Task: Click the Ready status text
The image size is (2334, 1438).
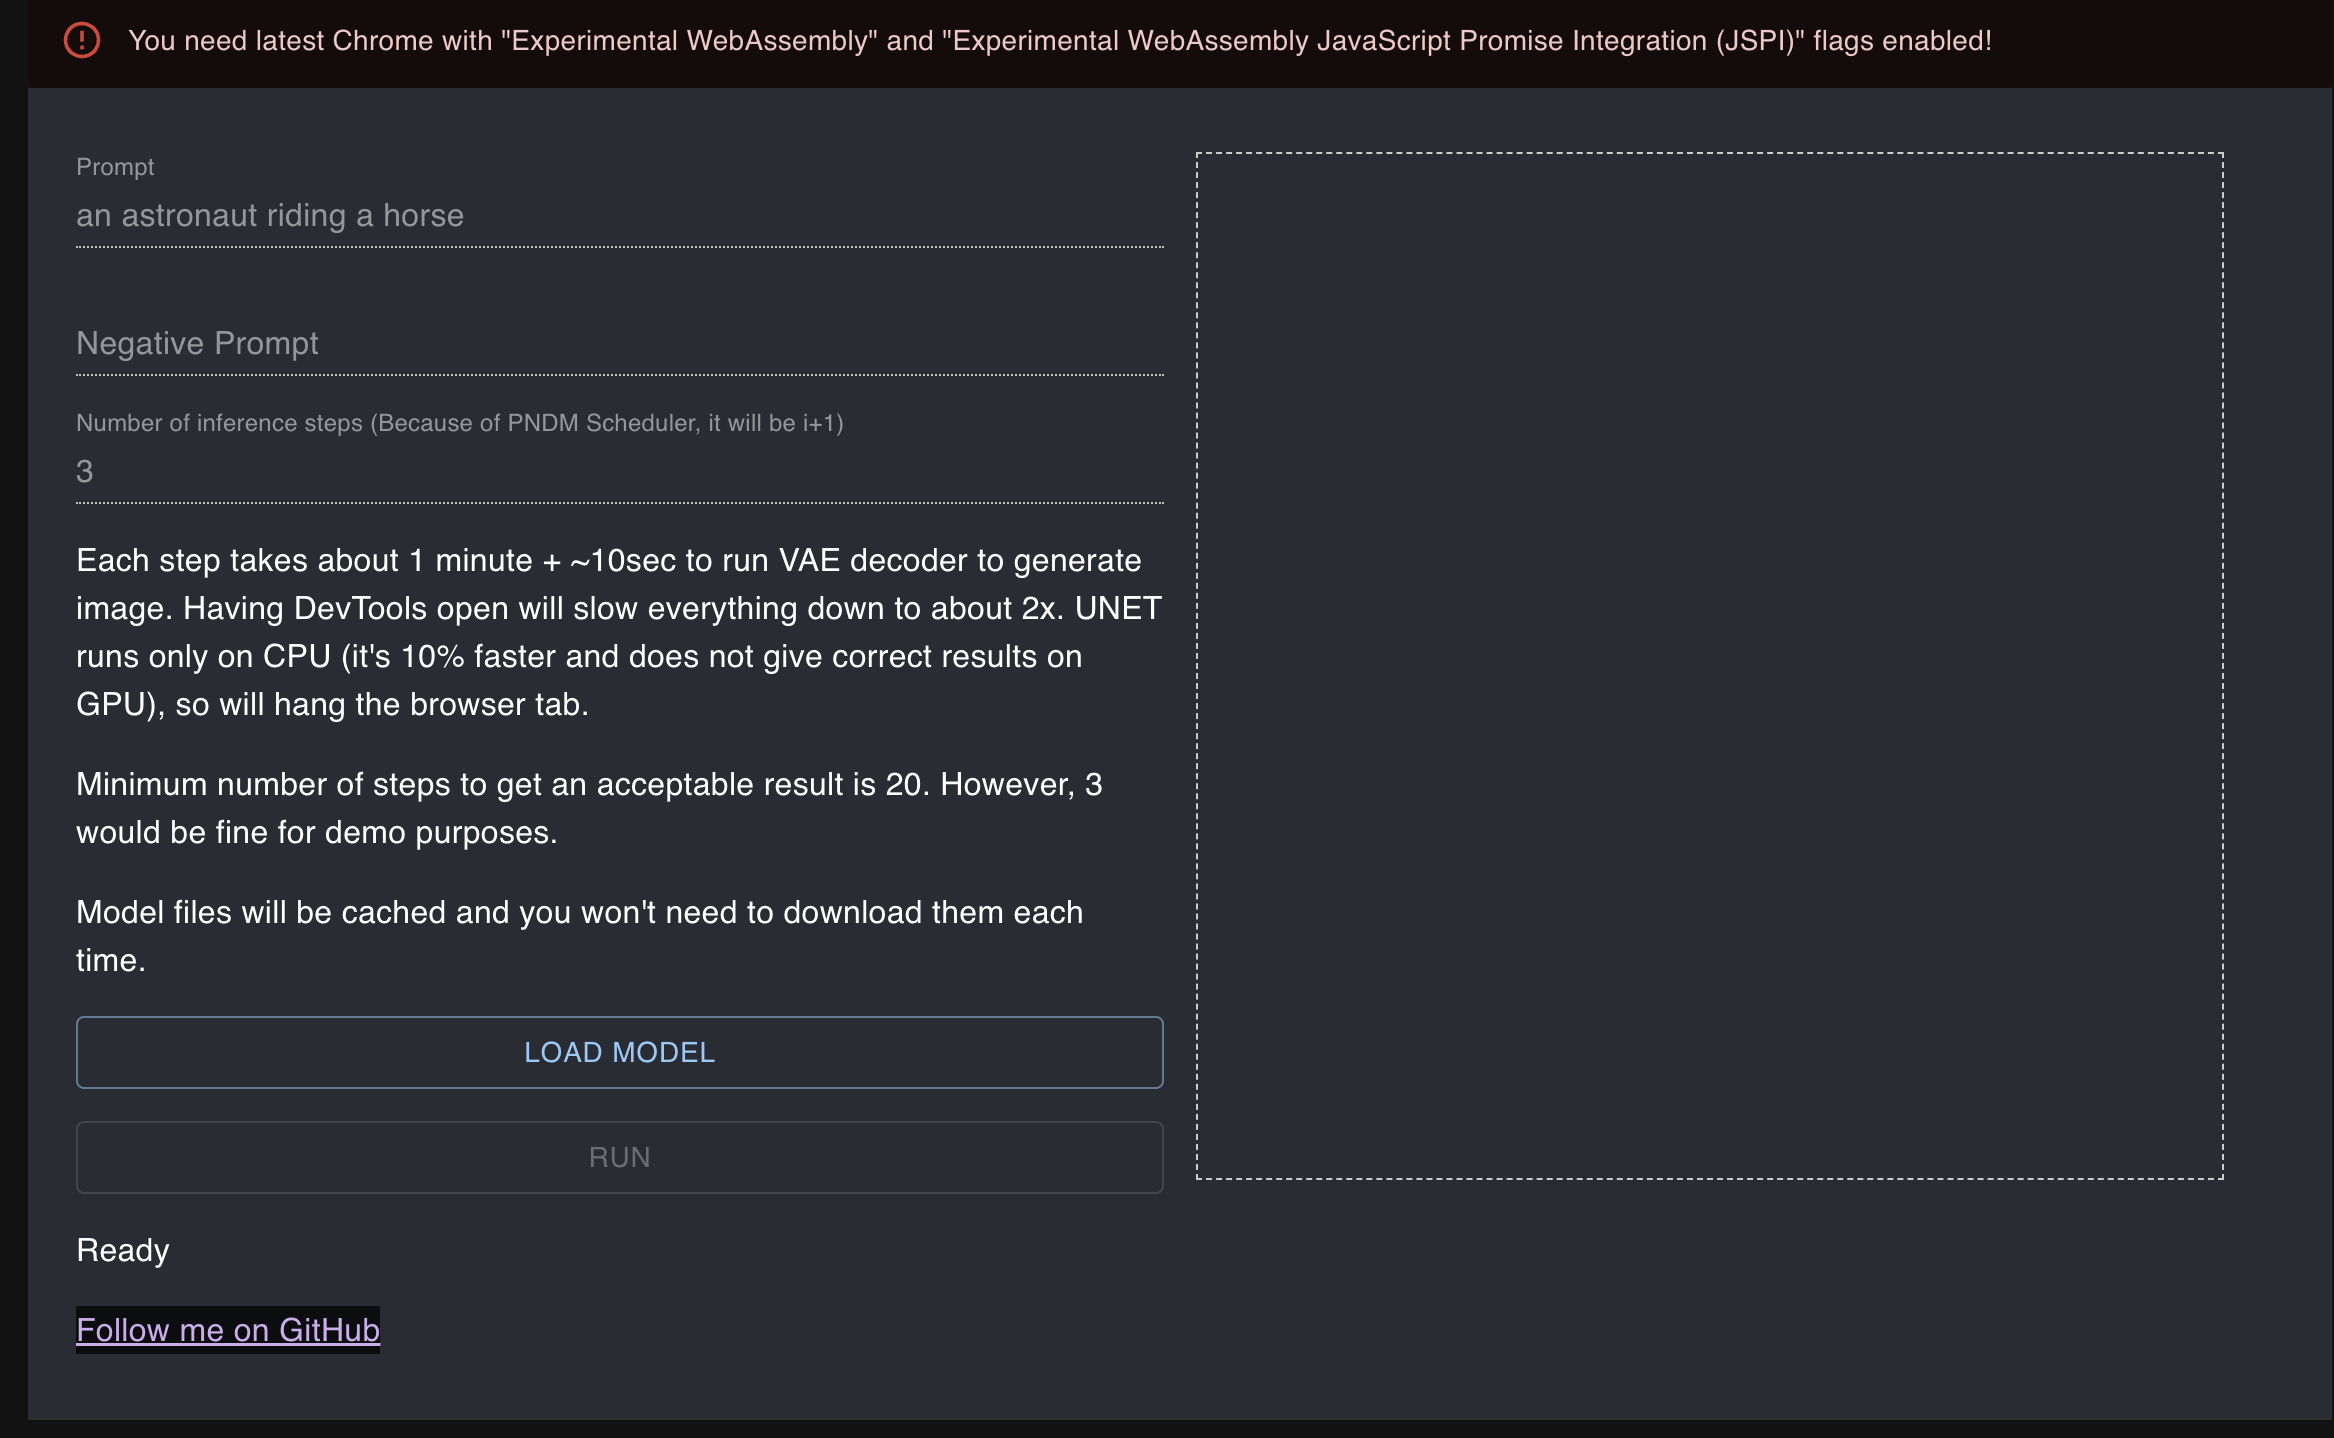Action: (123, 1250)
